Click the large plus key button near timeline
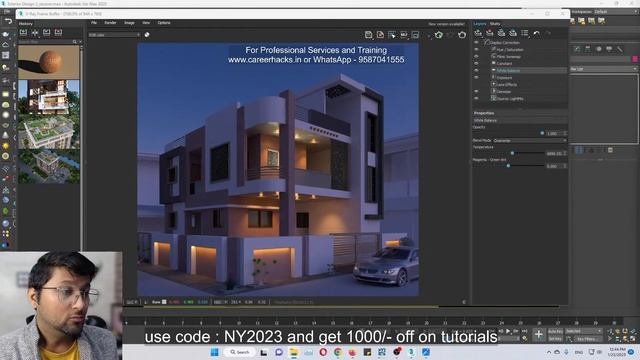The width and height of the screenshot is (640, 360). coord(538,335)
